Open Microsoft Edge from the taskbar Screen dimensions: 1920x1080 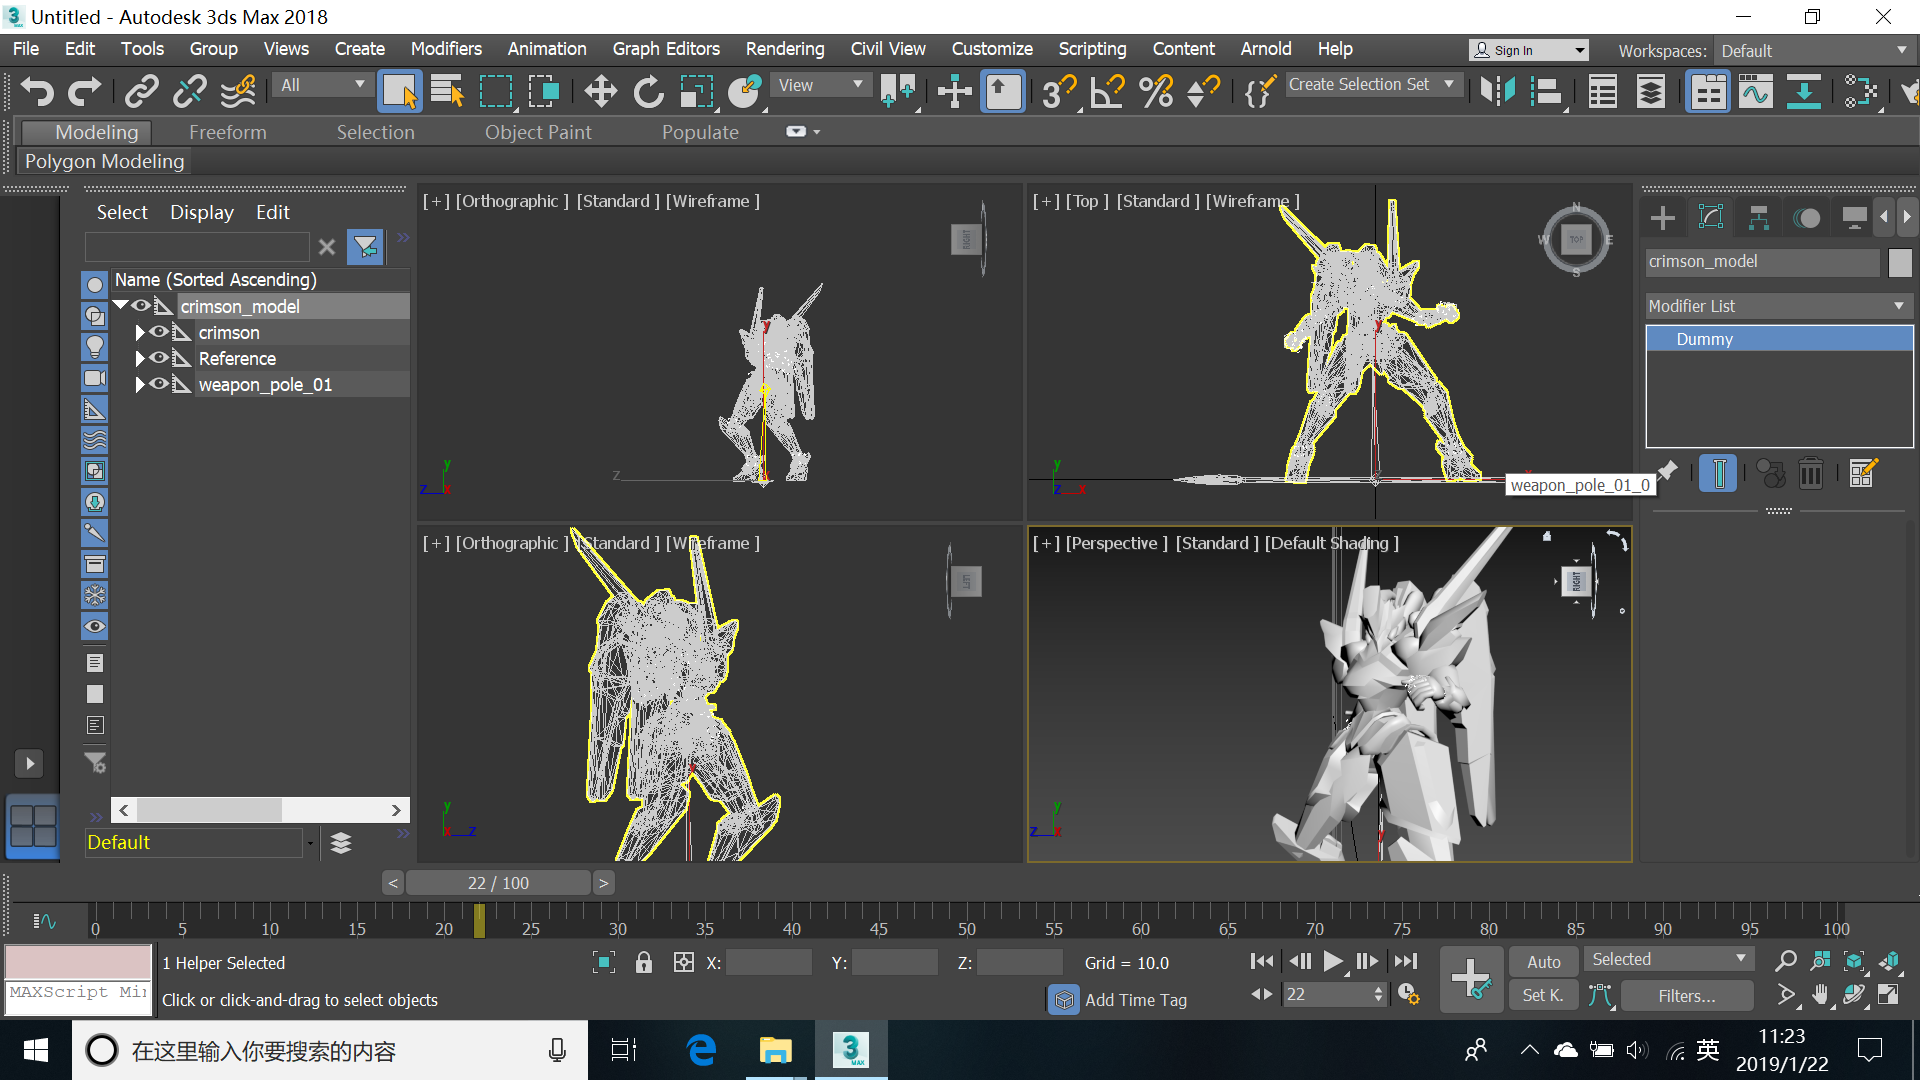(702, 1050)
